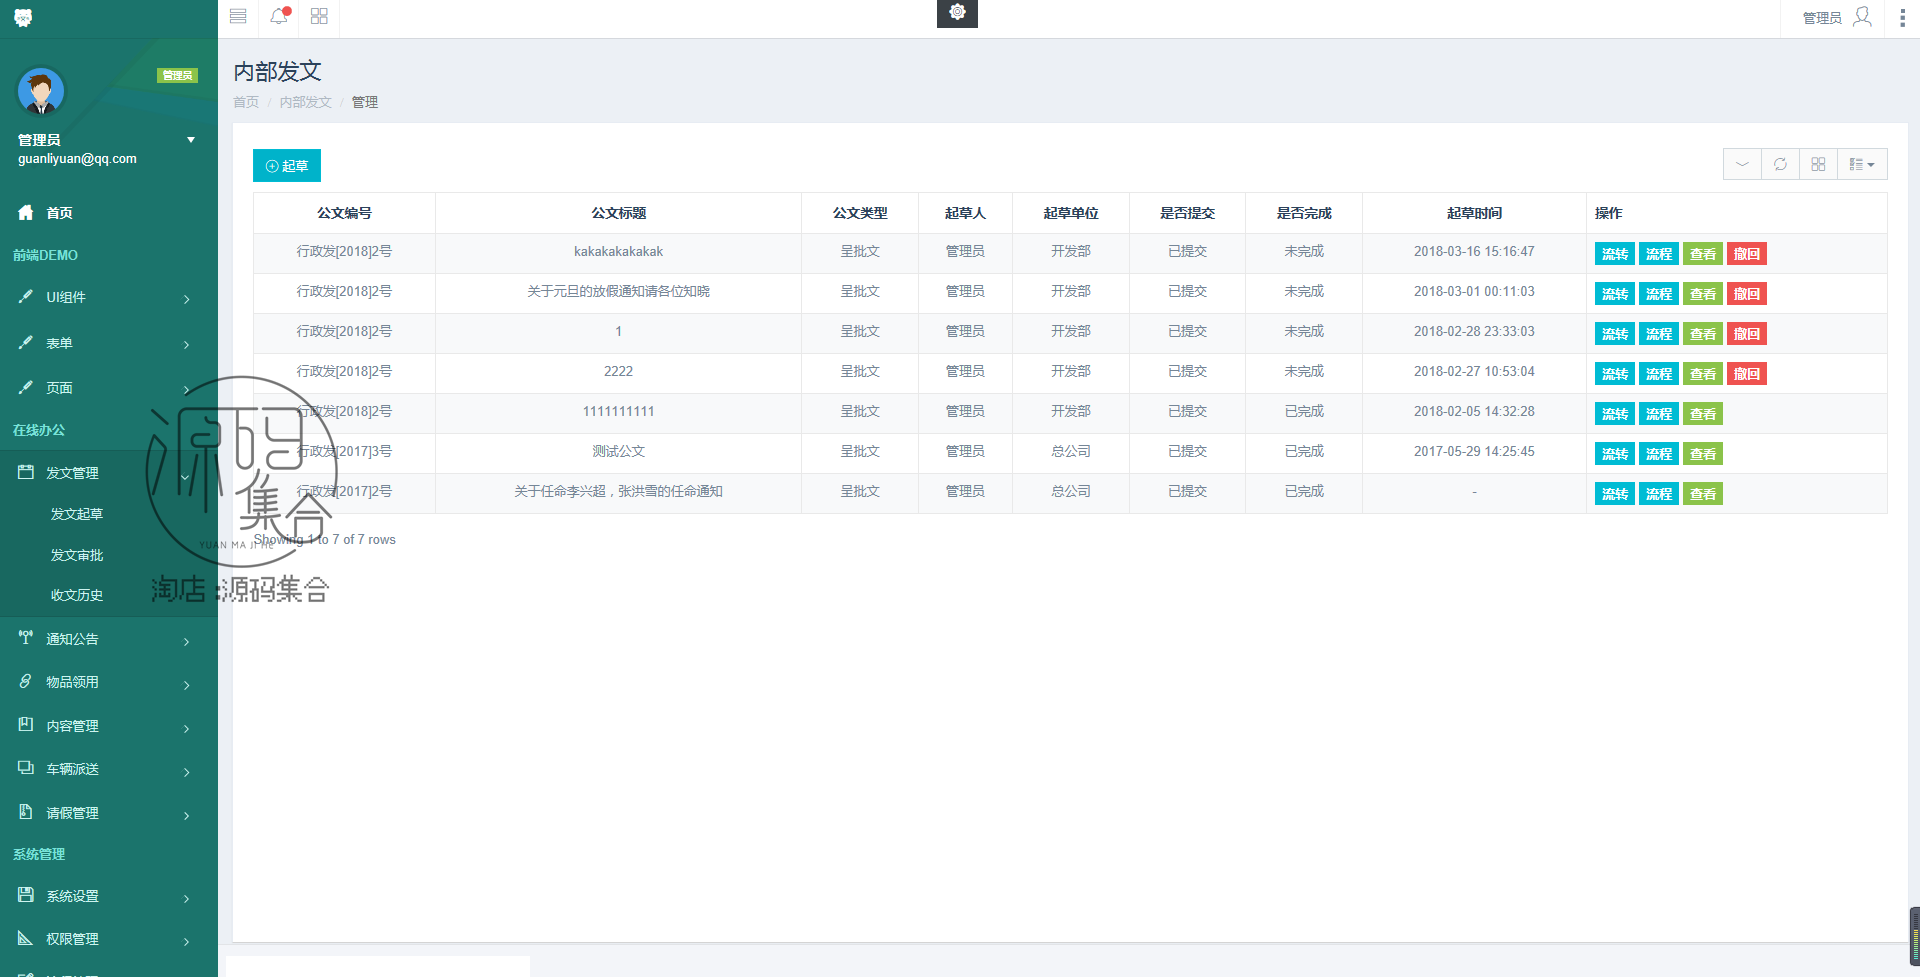The image size is (1920, 977).
Task: Open the 系统设置 sidebar menu
Action: 108,896
